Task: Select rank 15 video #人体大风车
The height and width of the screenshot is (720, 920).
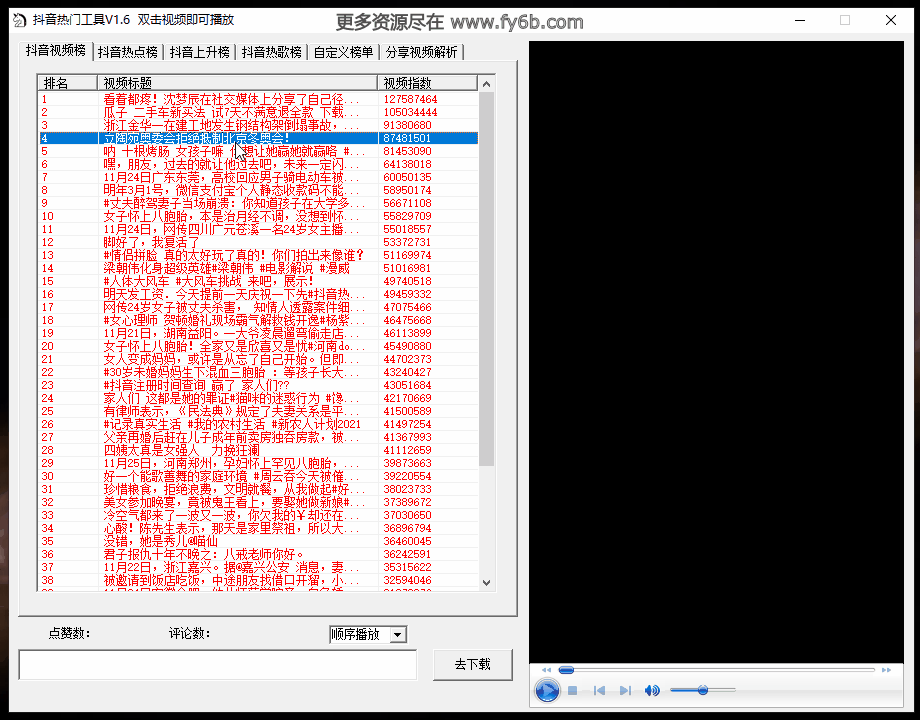Action: click(259, 281)
